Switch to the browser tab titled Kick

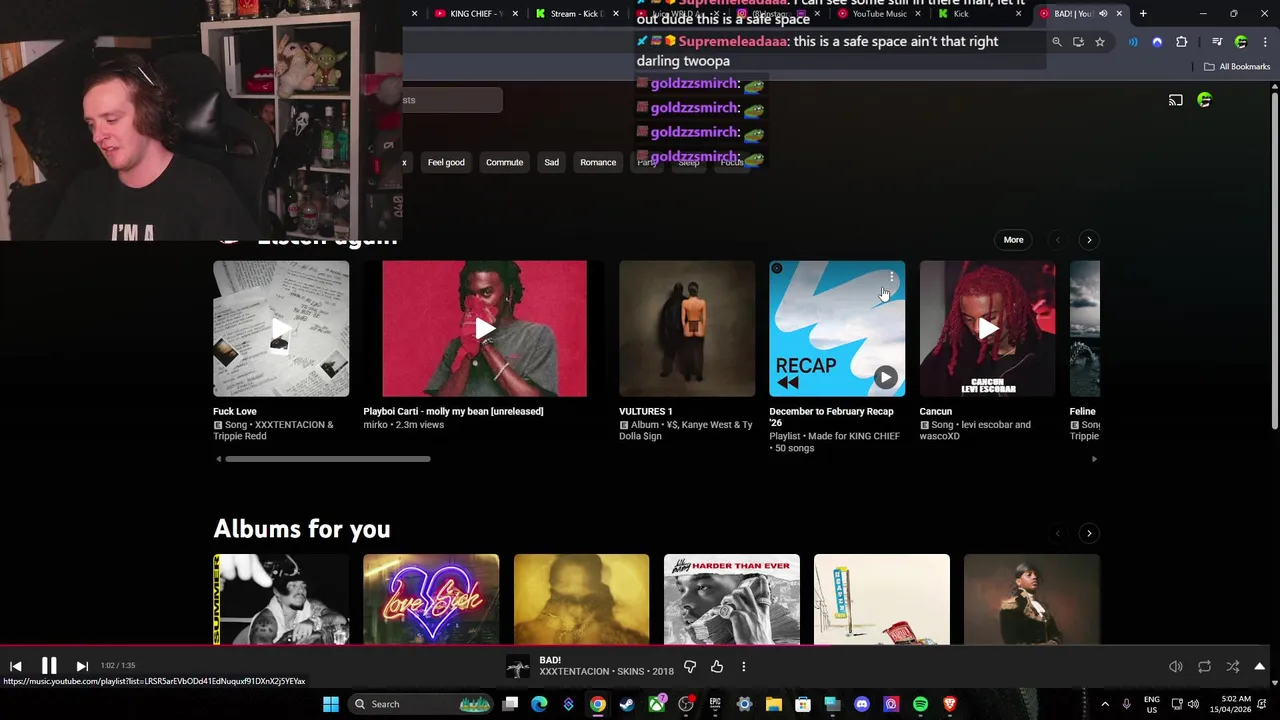[x=980, y=14]
